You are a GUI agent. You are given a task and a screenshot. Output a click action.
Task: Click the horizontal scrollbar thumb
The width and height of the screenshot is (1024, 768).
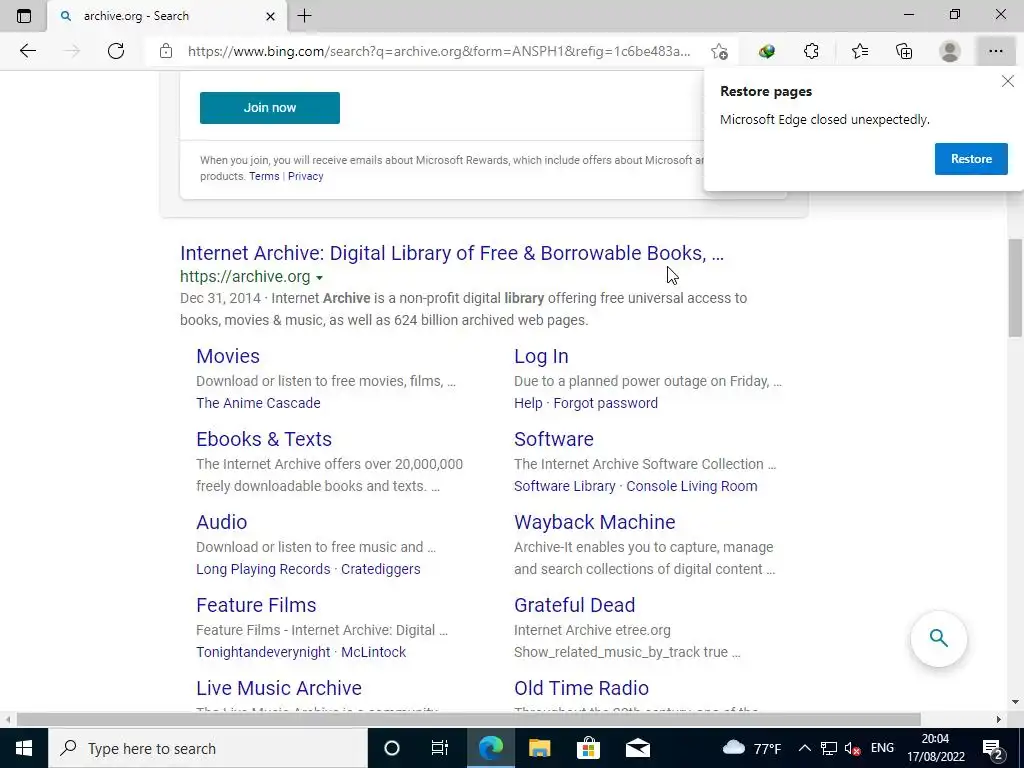[468, 719]
